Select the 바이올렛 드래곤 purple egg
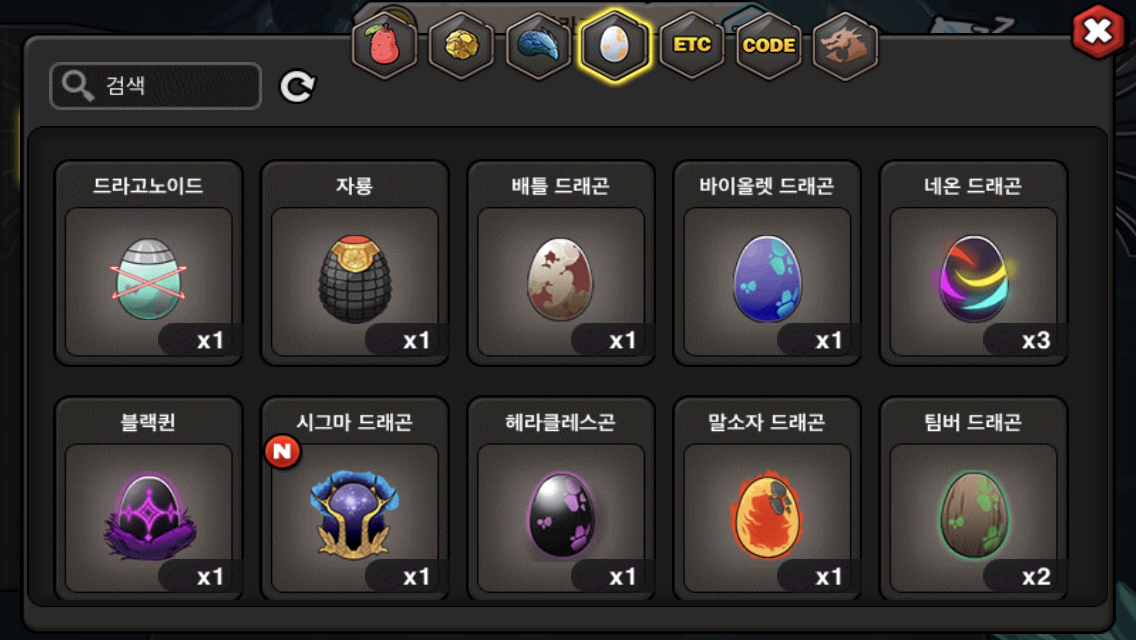 (x=767, y=263)
